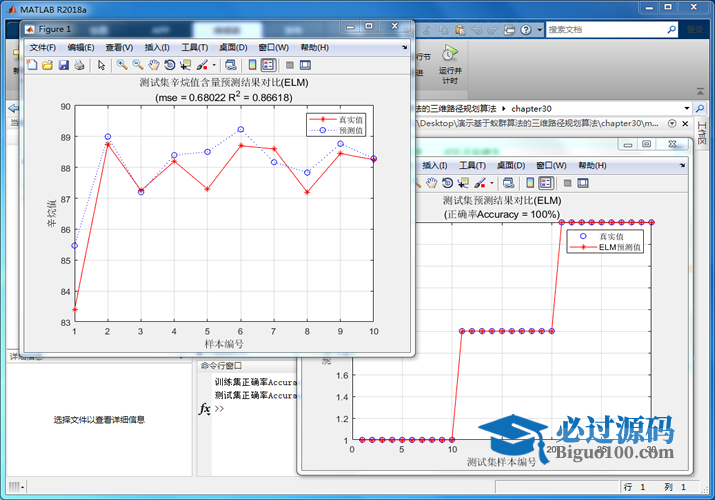Screen dimensions: 715x500
Task: Open 工具(T) menu in Figure 1
Action: [195, 47]
